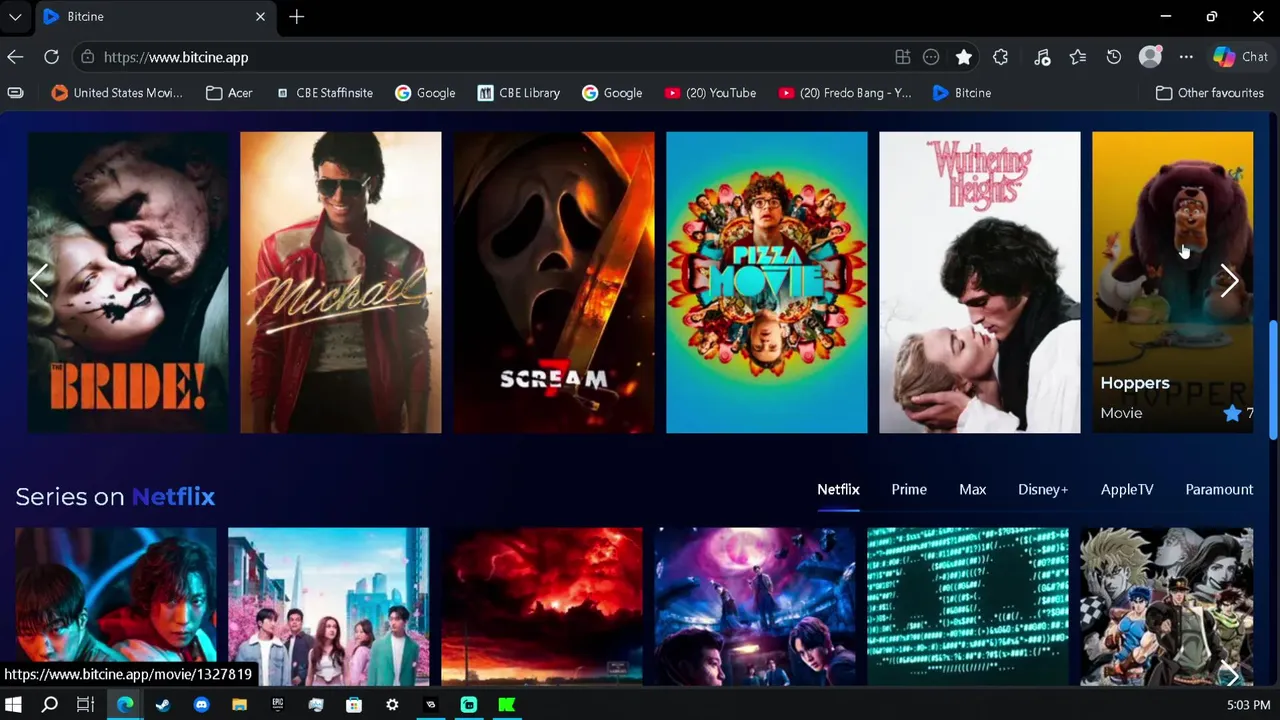The width and height of the screenshot is (1280, 720).
Task: Select the AppleTV provider tab
Action: coord(1127,489)
